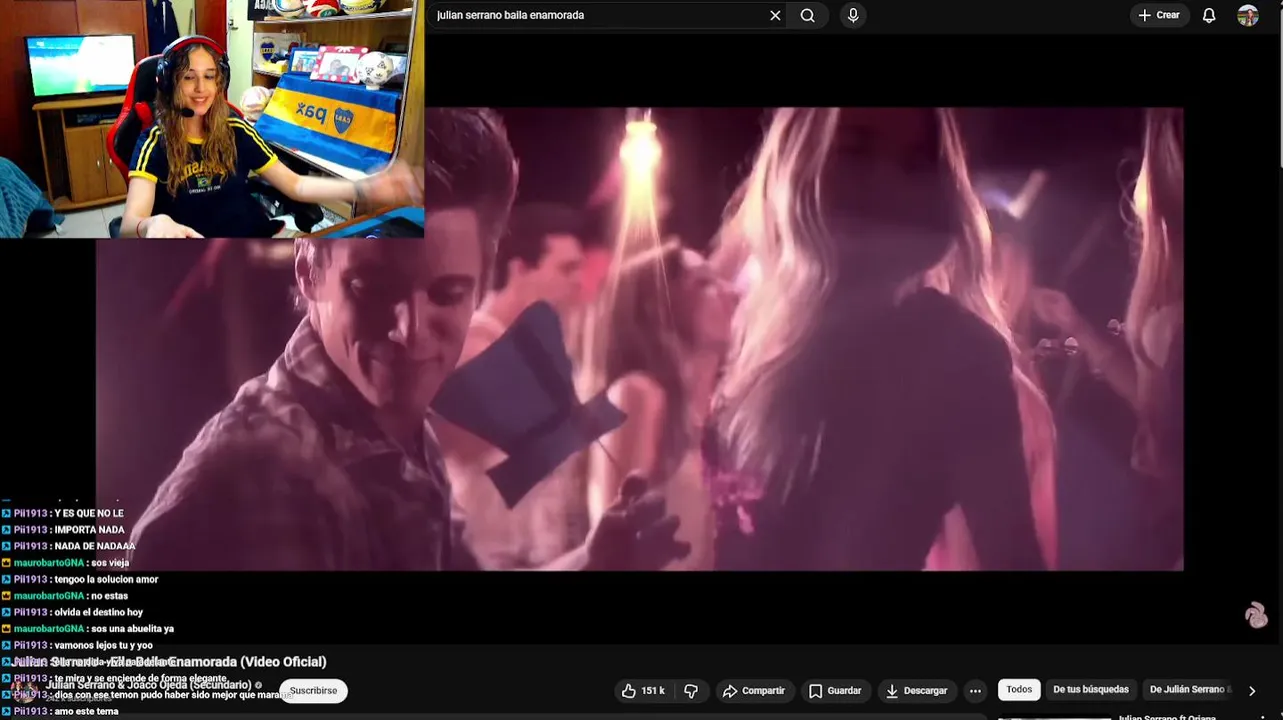1283x720 pixels.
Task: Click username maurobartoGNA beside 'no estas'
Action: pyautogui.click(x=49, y=596)
